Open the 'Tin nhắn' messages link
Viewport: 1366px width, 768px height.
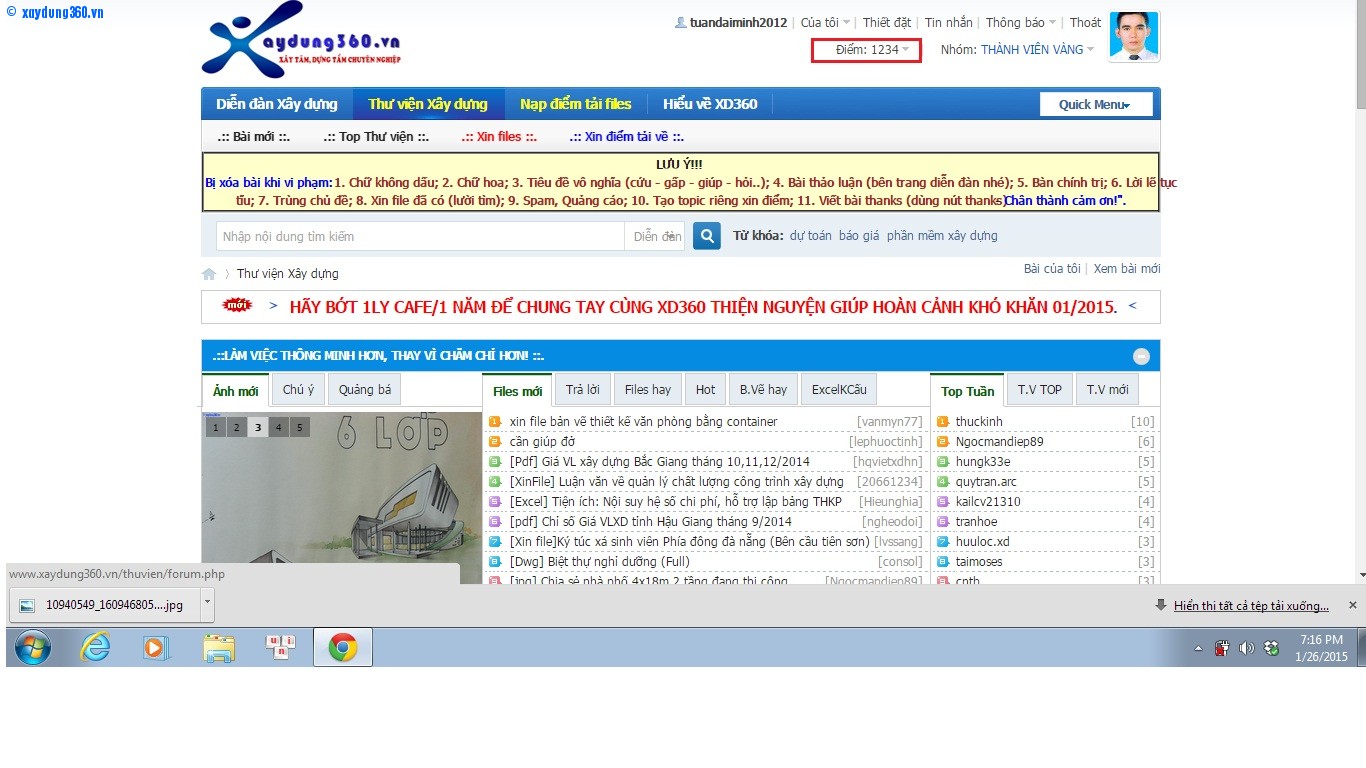tap(948, 22)
